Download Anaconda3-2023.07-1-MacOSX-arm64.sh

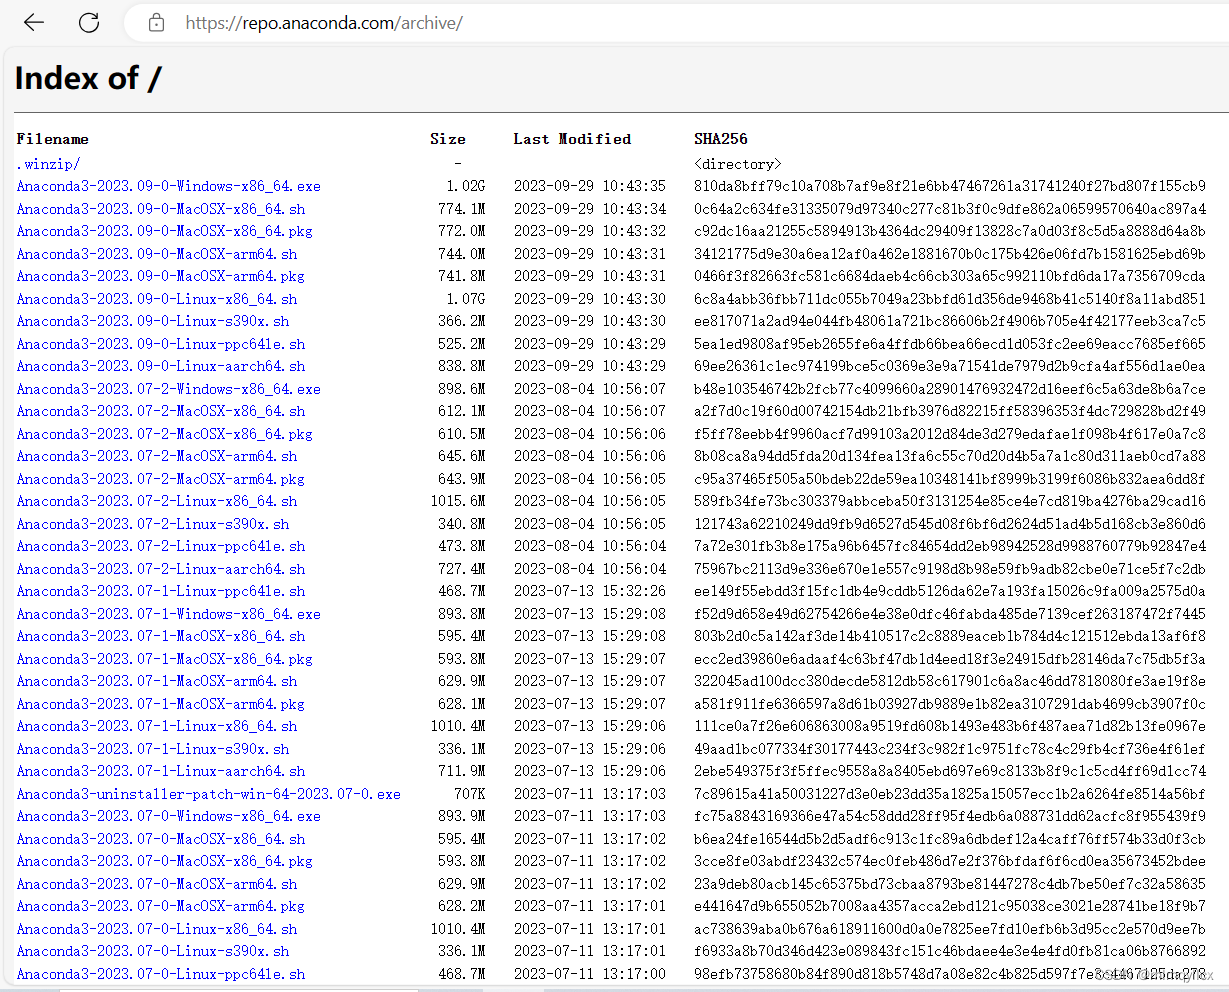pos(157,681)
